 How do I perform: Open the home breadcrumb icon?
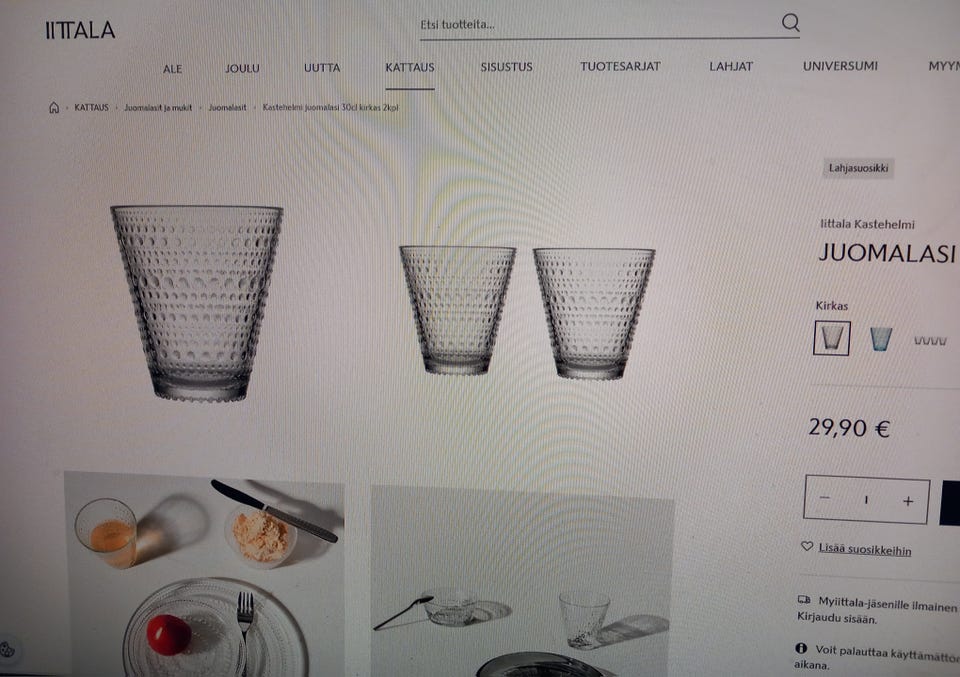tap(54, 108)
